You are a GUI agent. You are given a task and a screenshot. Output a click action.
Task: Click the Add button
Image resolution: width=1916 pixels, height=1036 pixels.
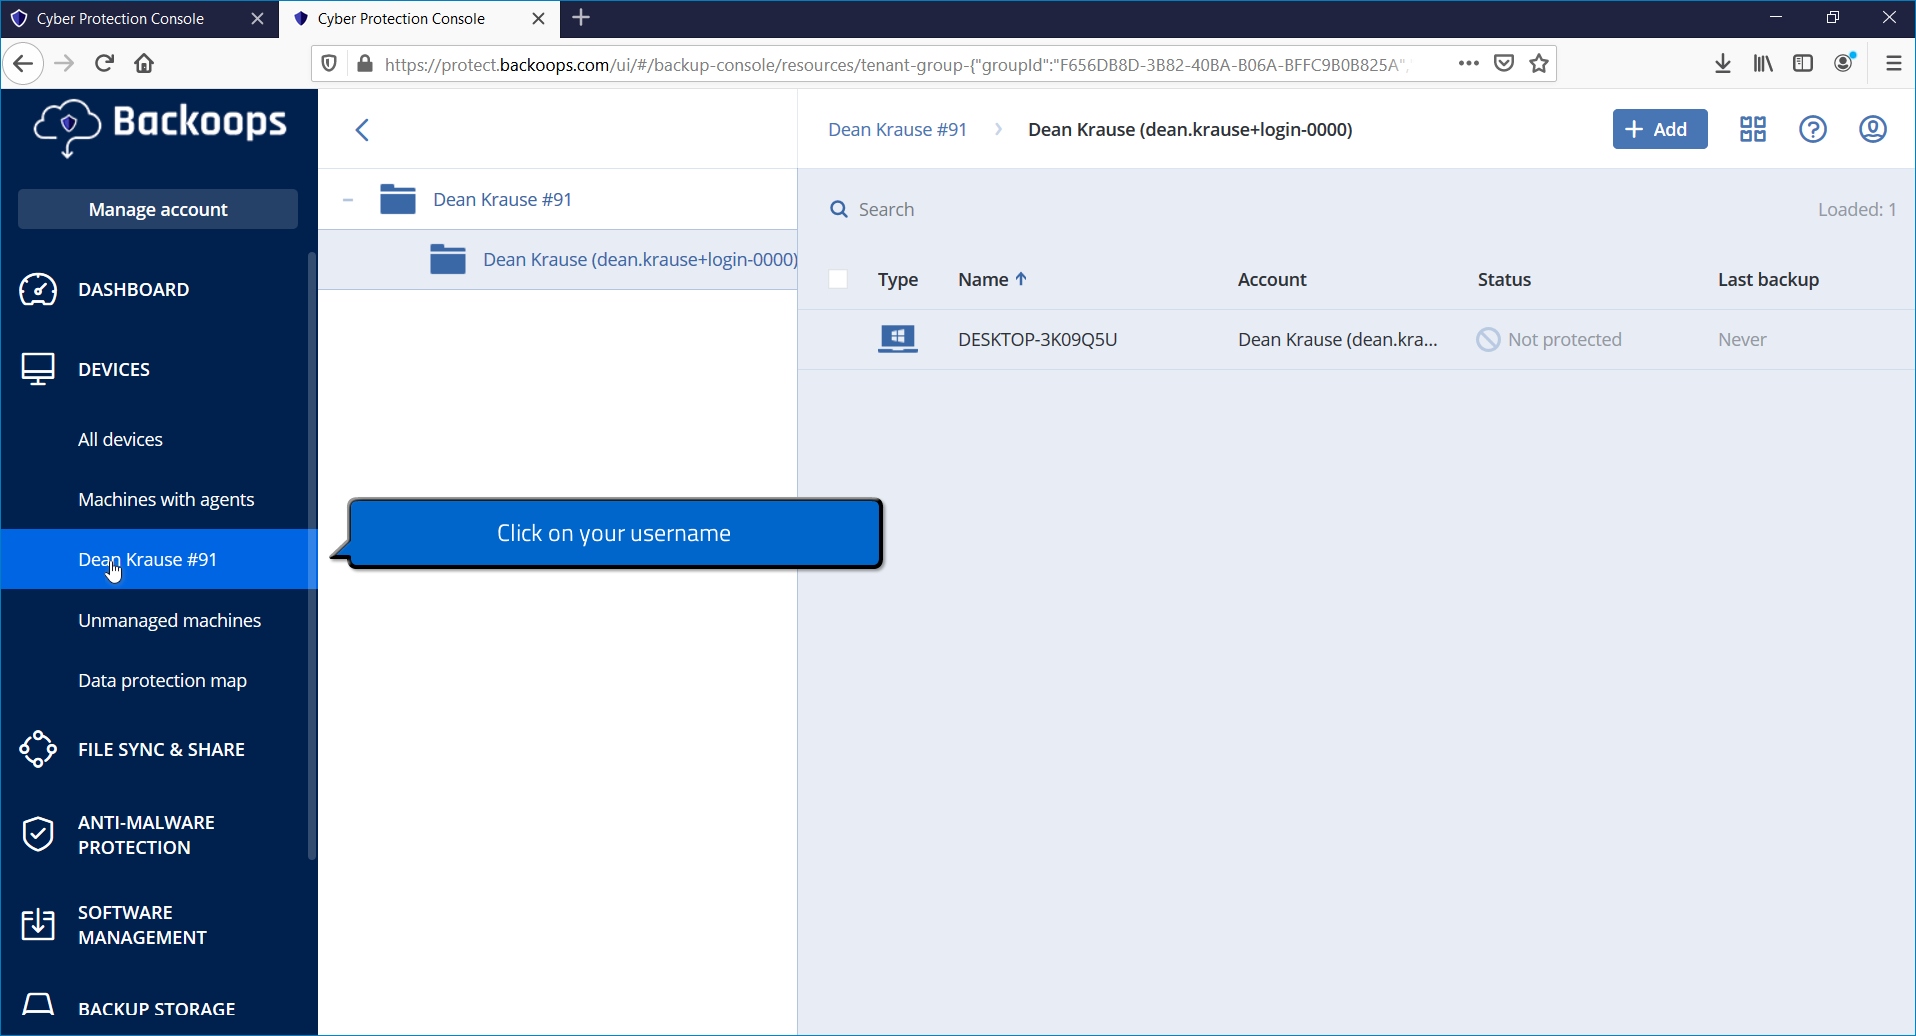(x=1660, y=129)
